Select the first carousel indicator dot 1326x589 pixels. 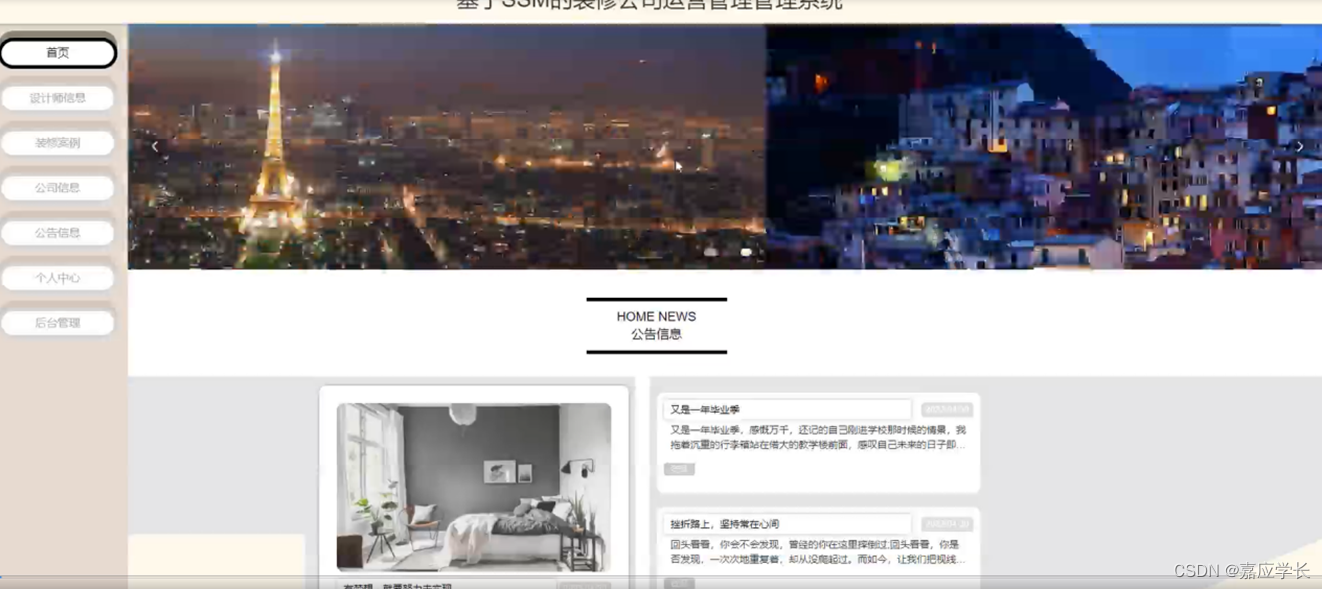pyautogui.click(x=711, y=252)
